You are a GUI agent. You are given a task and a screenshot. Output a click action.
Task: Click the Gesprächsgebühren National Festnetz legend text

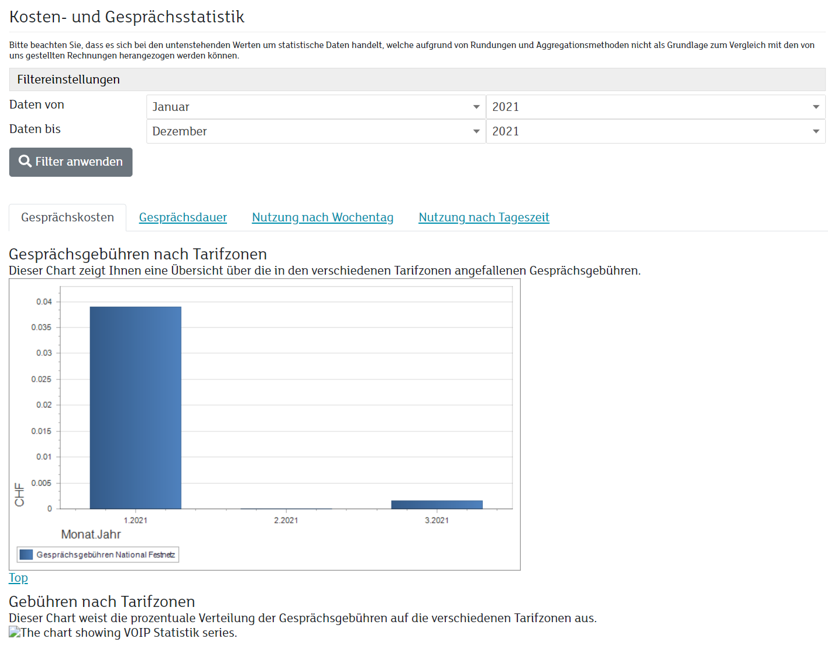tap(106, 554)
